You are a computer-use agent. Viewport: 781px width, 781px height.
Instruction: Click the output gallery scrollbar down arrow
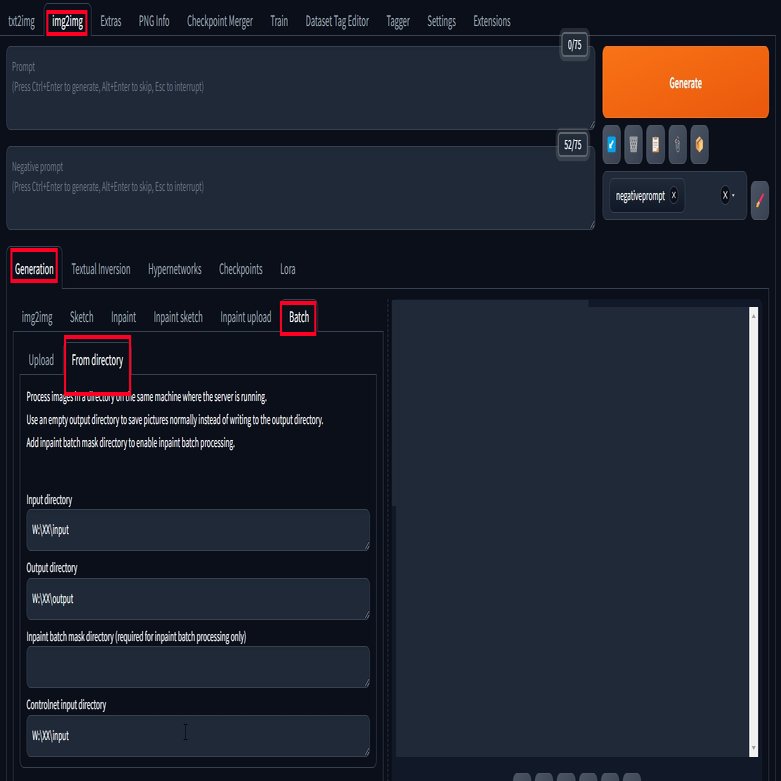pos(754,748)
